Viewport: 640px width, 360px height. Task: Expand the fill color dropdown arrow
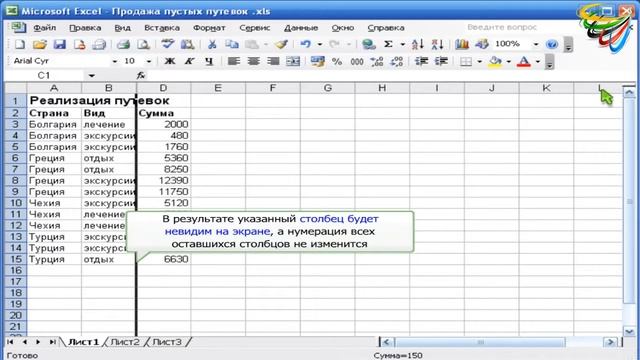[509, 61]
